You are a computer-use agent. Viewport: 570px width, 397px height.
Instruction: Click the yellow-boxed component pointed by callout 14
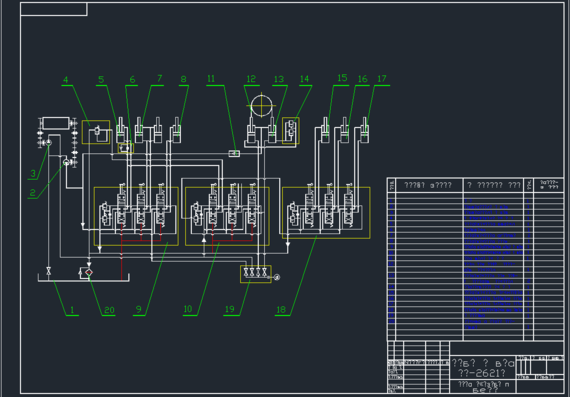coord(291,131)
